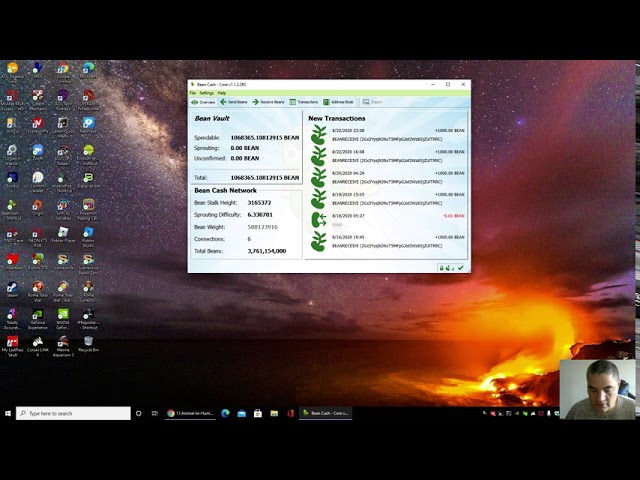Open the Subnautica Below Zero desktop icon

[x=88, y=264]
